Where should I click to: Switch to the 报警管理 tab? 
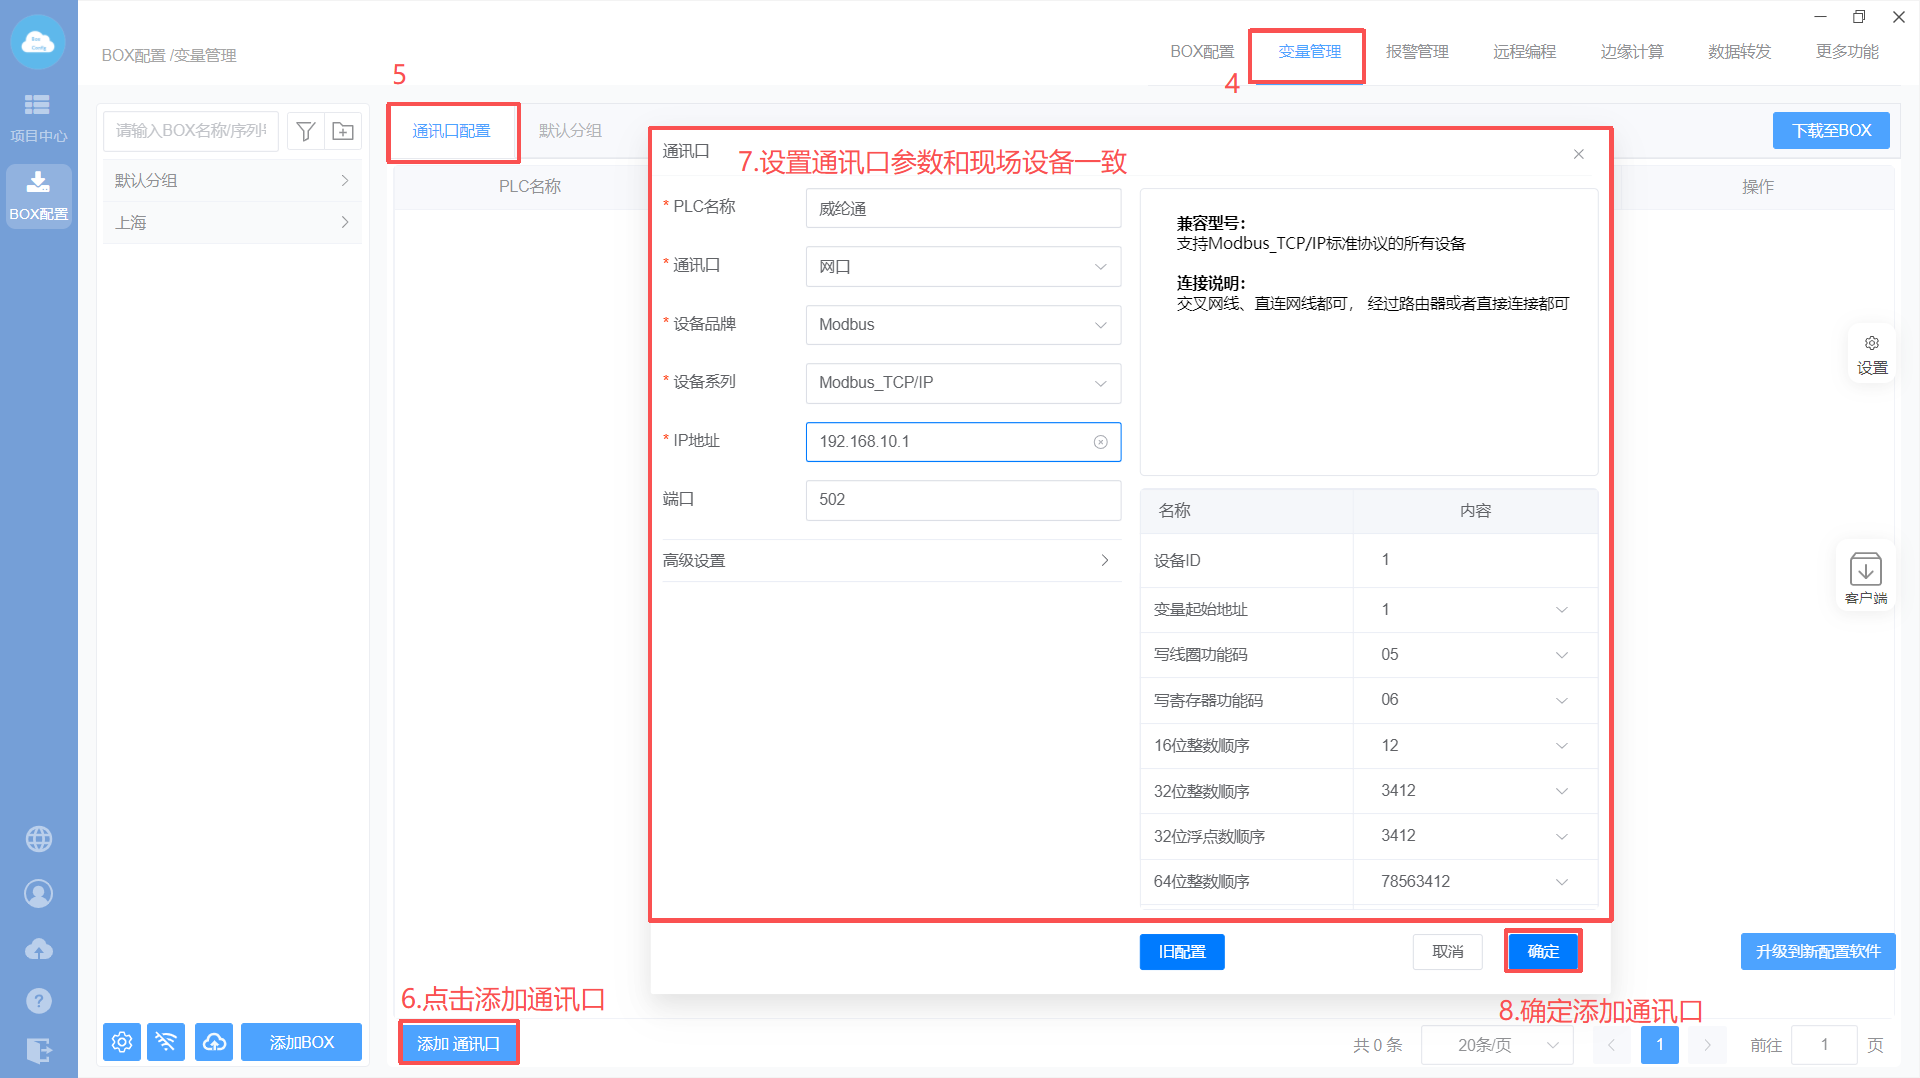pyautogui.click(x=1416, y=52)
